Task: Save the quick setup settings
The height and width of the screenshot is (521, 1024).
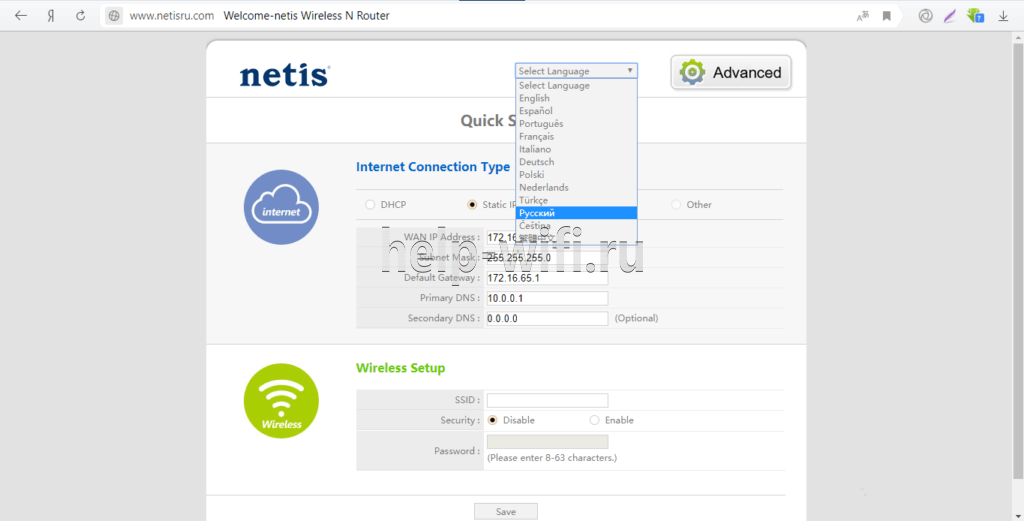Action: pyautogui.click(x=505, y=511)
